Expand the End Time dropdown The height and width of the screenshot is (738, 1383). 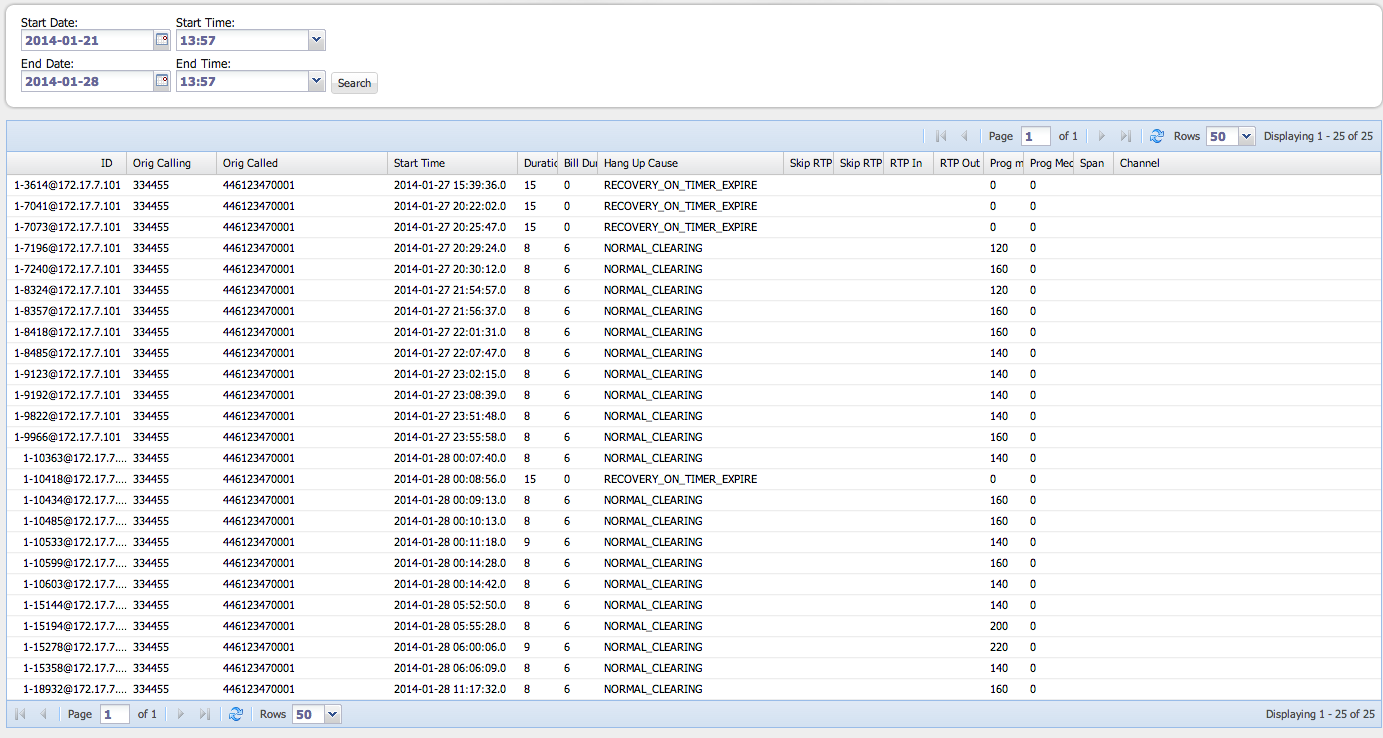click(x=317, y=82)
